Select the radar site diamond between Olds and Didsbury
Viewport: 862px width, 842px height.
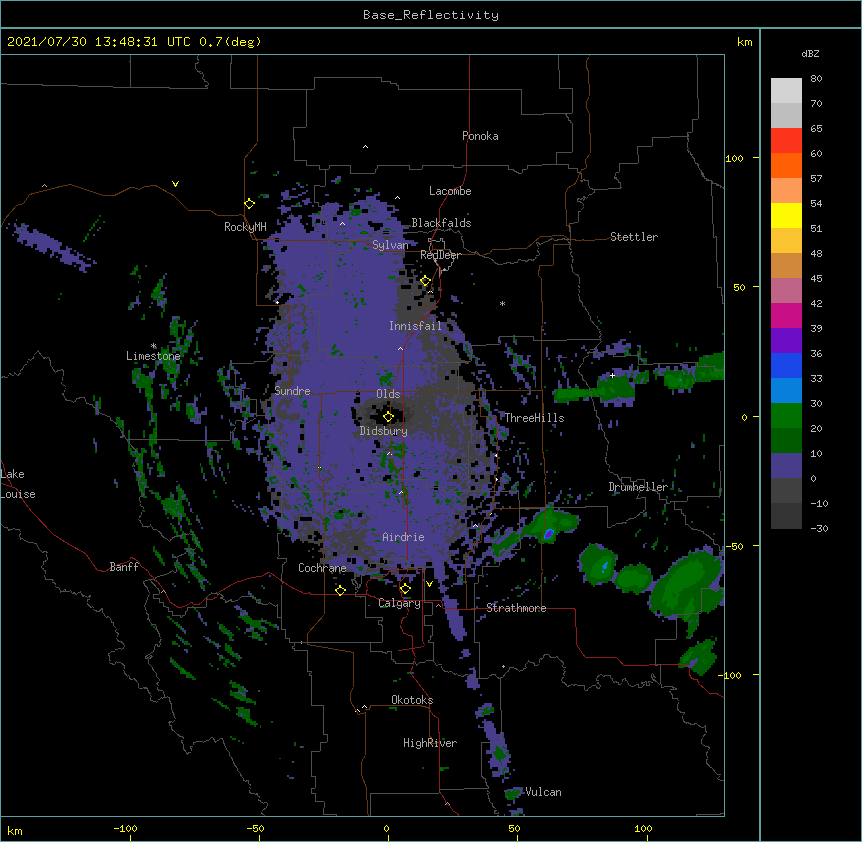(388, 417)
